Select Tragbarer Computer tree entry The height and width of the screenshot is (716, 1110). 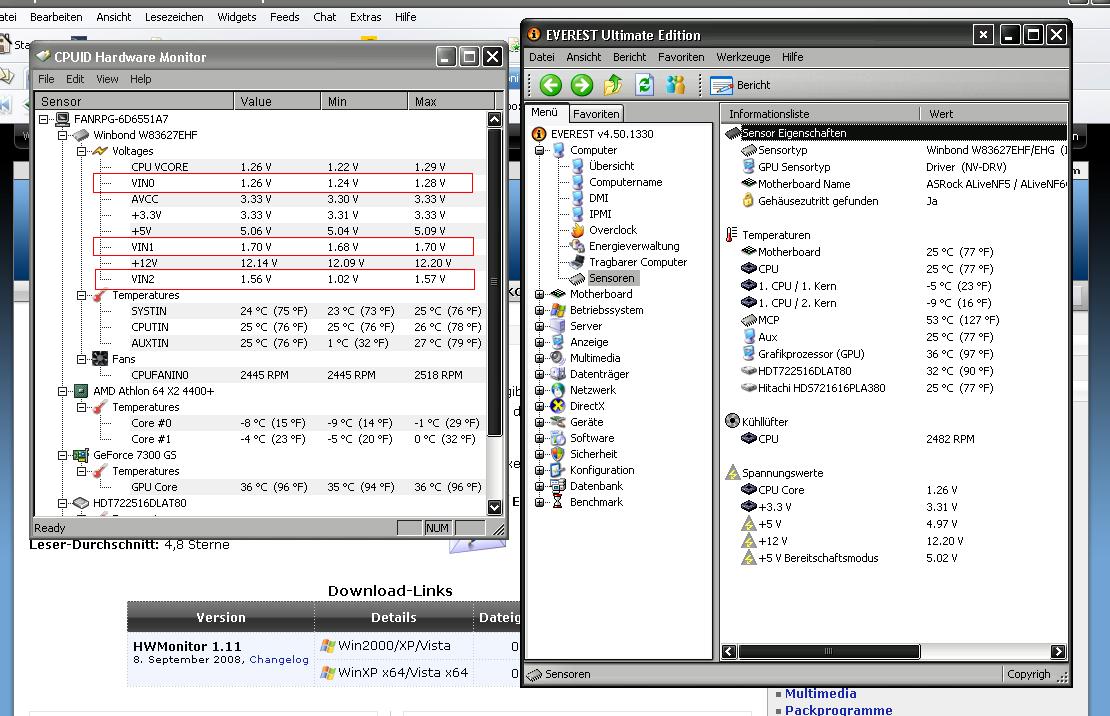(x=638, y=262)
